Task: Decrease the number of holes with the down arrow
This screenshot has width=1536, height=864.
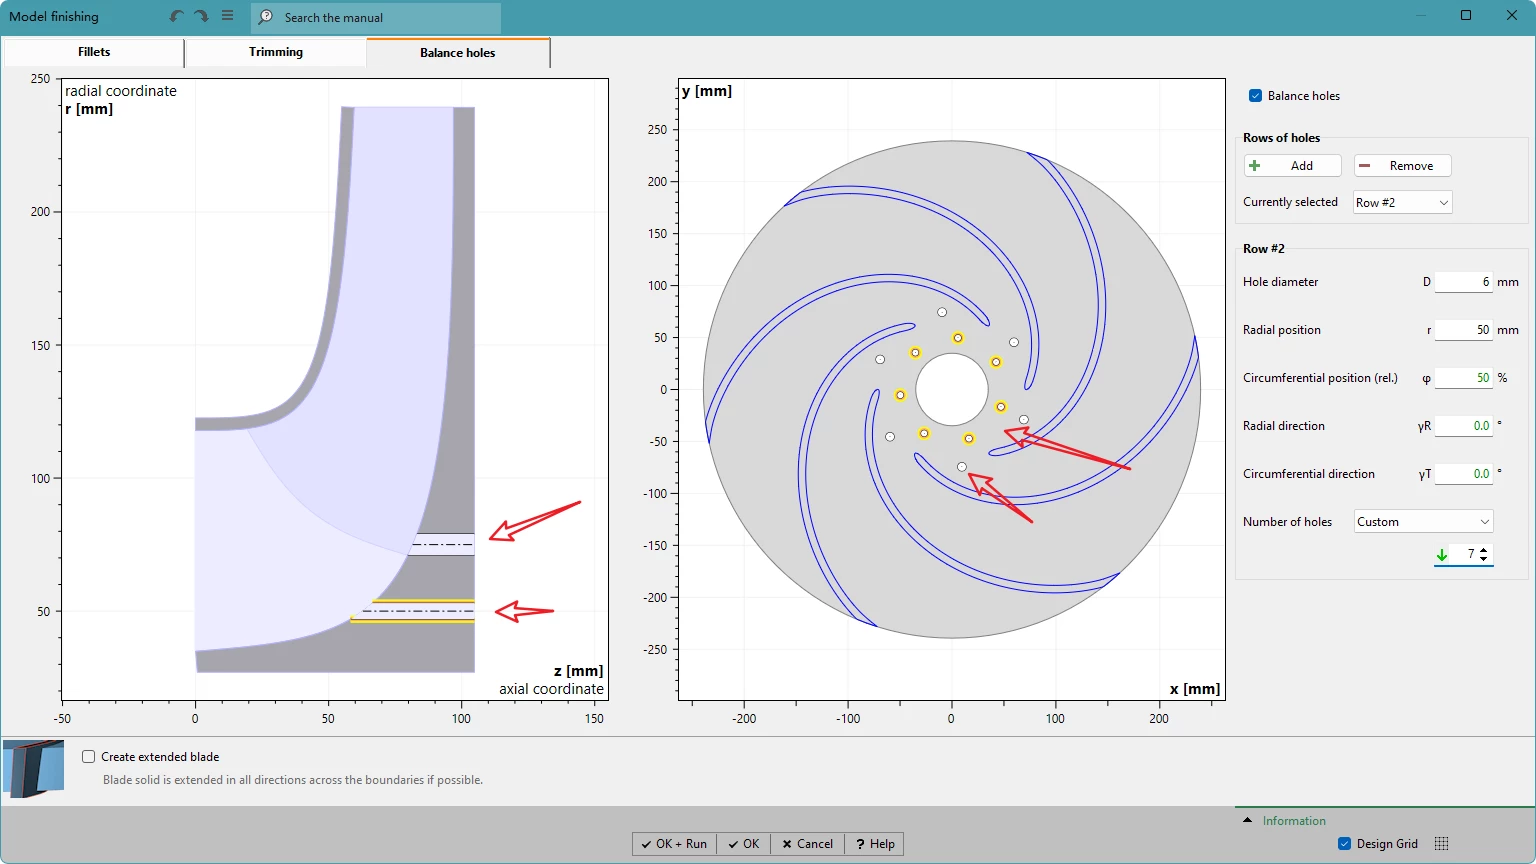Action: 1484,559
